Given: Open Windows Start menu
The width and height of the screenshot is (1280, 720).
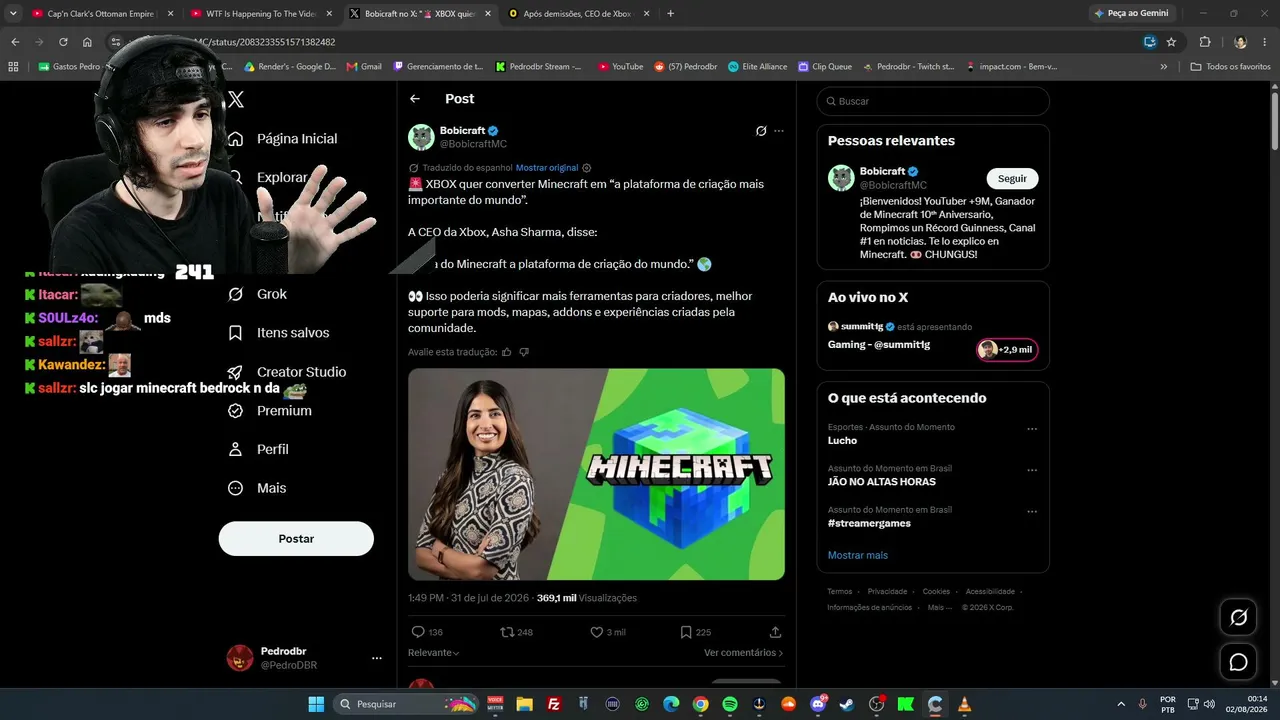Looking at the screenshot, I should pyautogui.click(x=316, y=704).
